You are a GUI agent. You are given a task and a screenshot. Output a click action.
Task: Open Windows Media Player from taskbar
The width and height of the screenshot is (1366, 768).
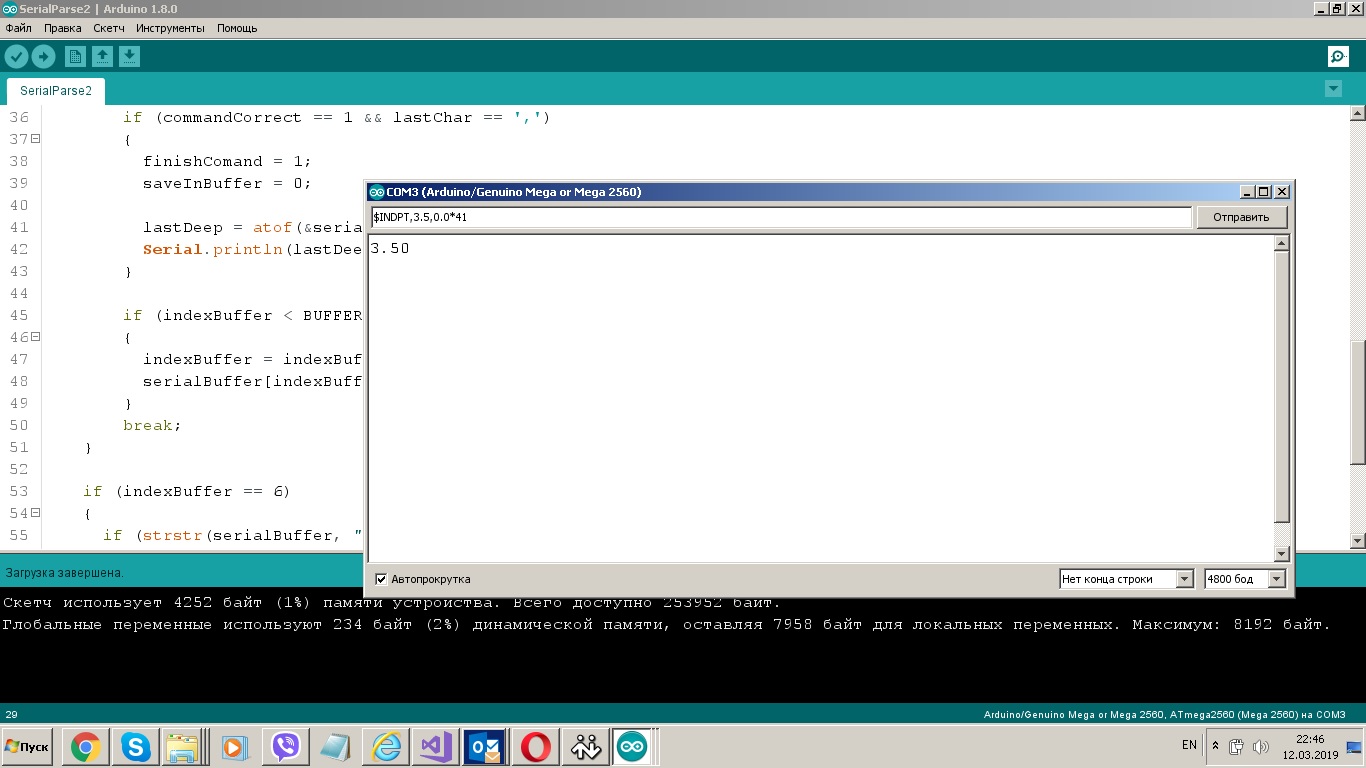point(233,747)
